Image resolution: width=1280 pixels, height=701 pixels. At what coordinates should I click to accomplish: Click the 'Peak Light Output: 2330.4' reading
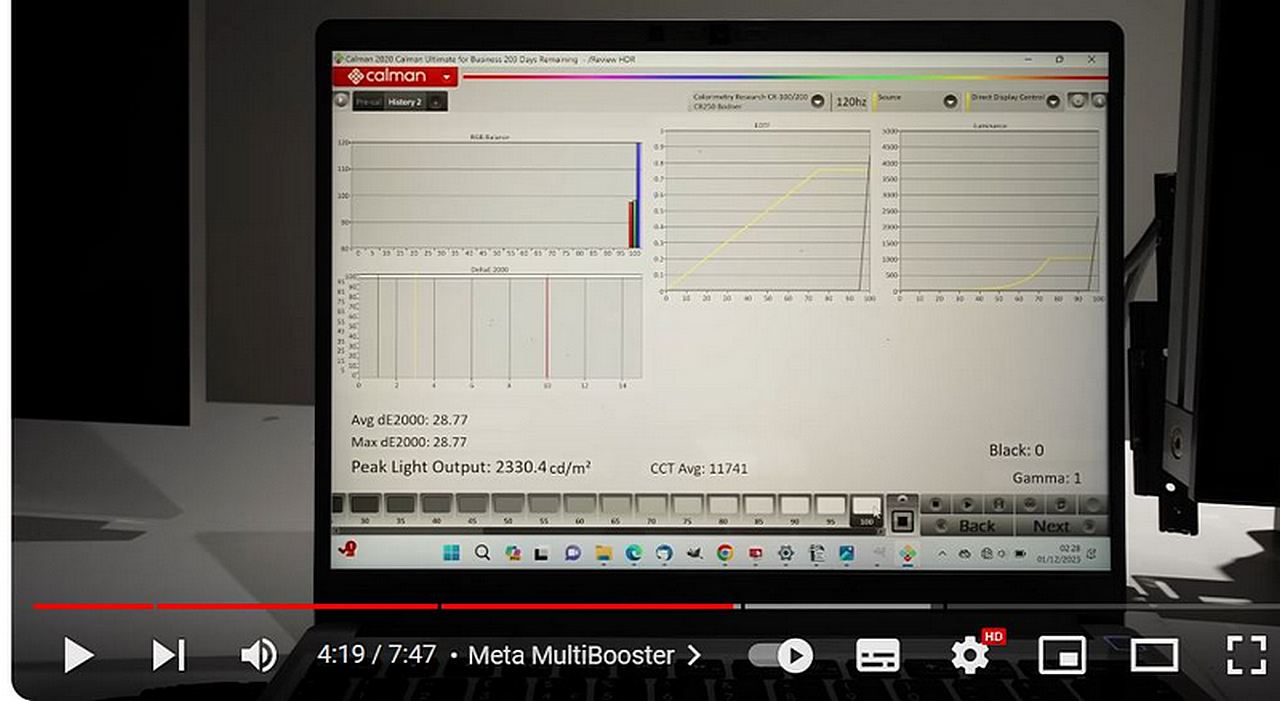point(470,467)
